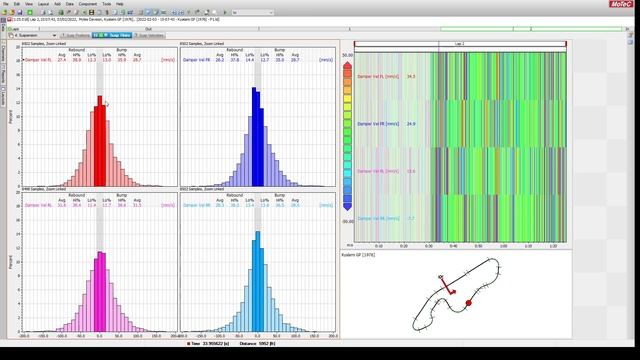This screenshot has width=640, height=360.
Task: Click the blue floppy-disk save icon
Action: pos(20,13)
